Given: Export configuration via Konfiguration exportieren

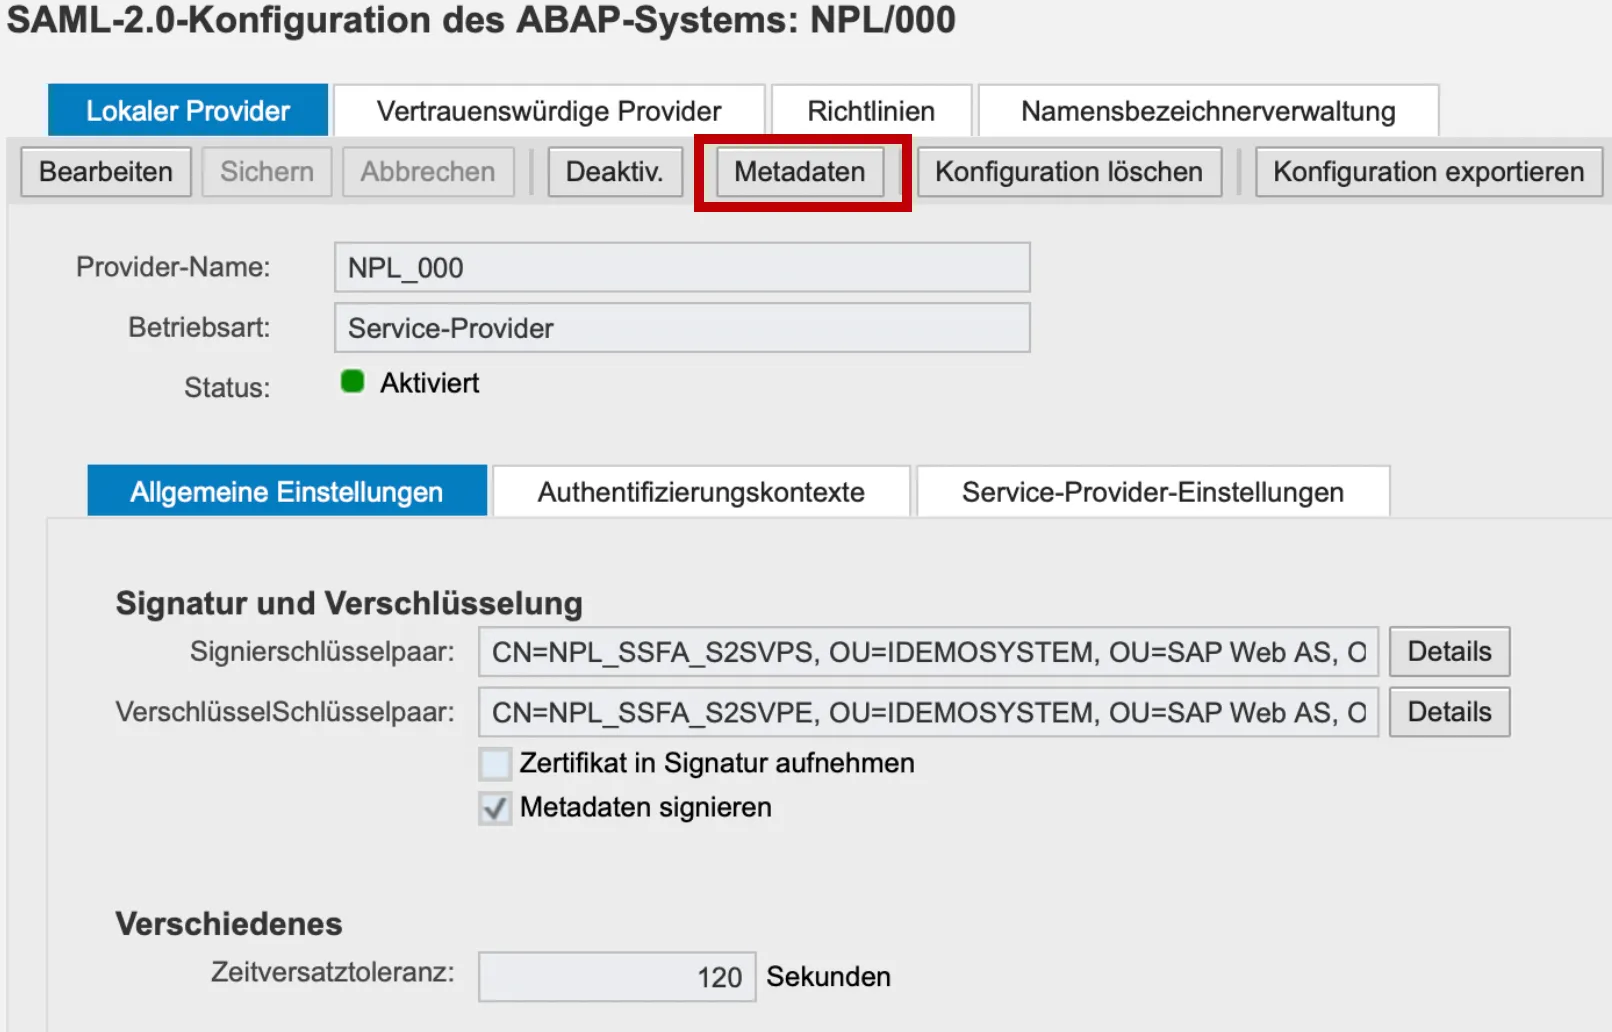Looking at the screenshot, I should tap(1428, 172).
